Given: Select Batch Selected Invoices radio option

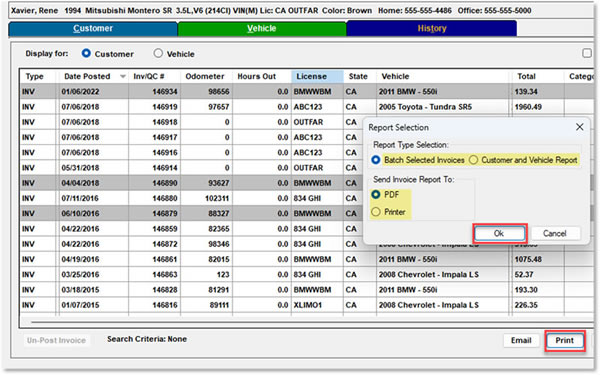Looking at the screenshot, I should click(418, 160).
